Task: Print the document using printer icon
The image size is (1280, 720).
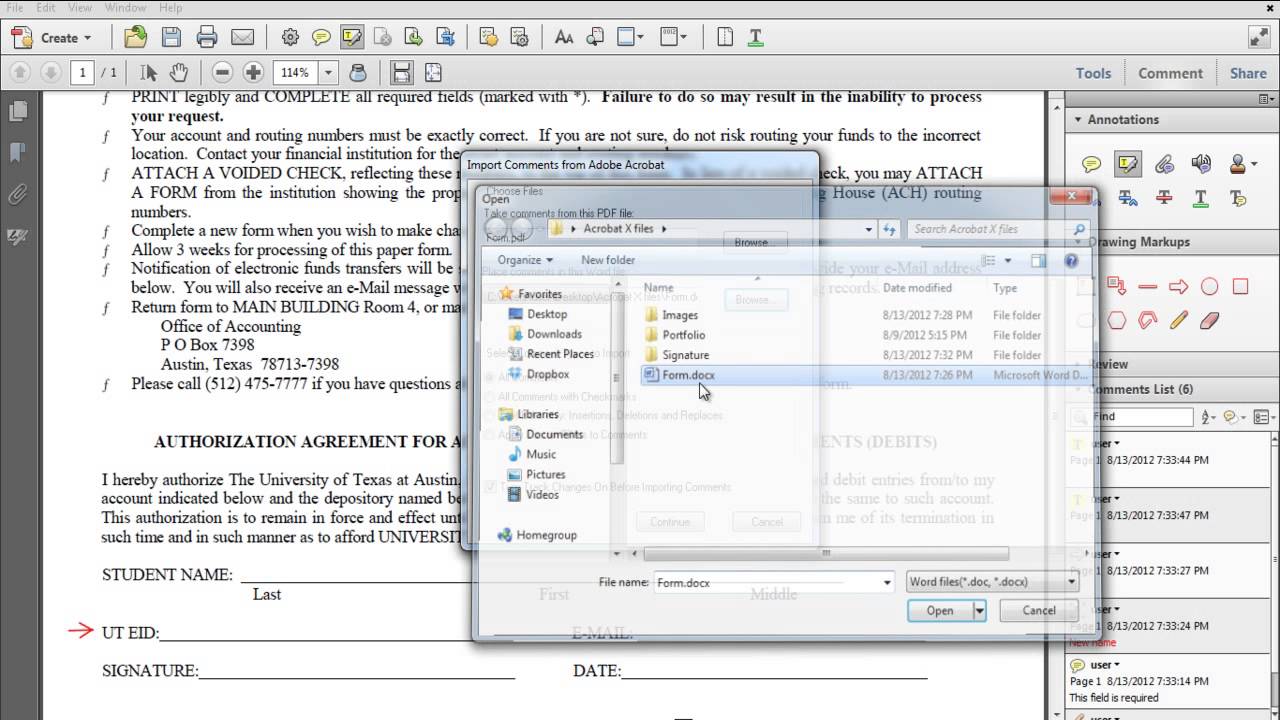Action: 207,38
